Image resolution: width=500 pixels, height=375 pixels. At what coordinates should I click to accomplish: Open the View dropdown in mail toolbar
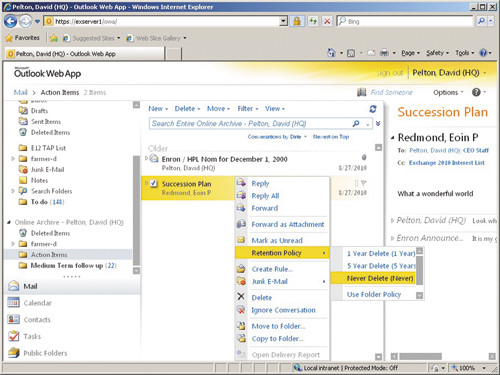[x=275, y=109]
